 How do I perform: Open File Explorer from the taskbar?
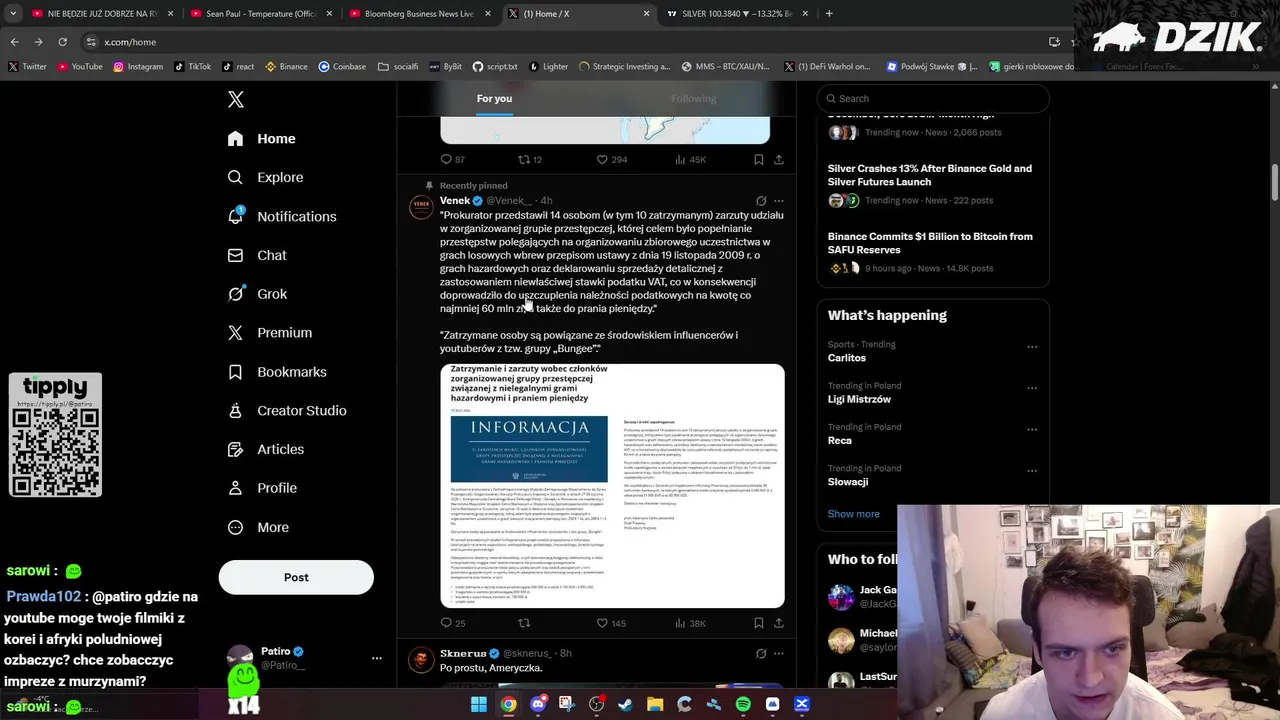tap(655, 704)
